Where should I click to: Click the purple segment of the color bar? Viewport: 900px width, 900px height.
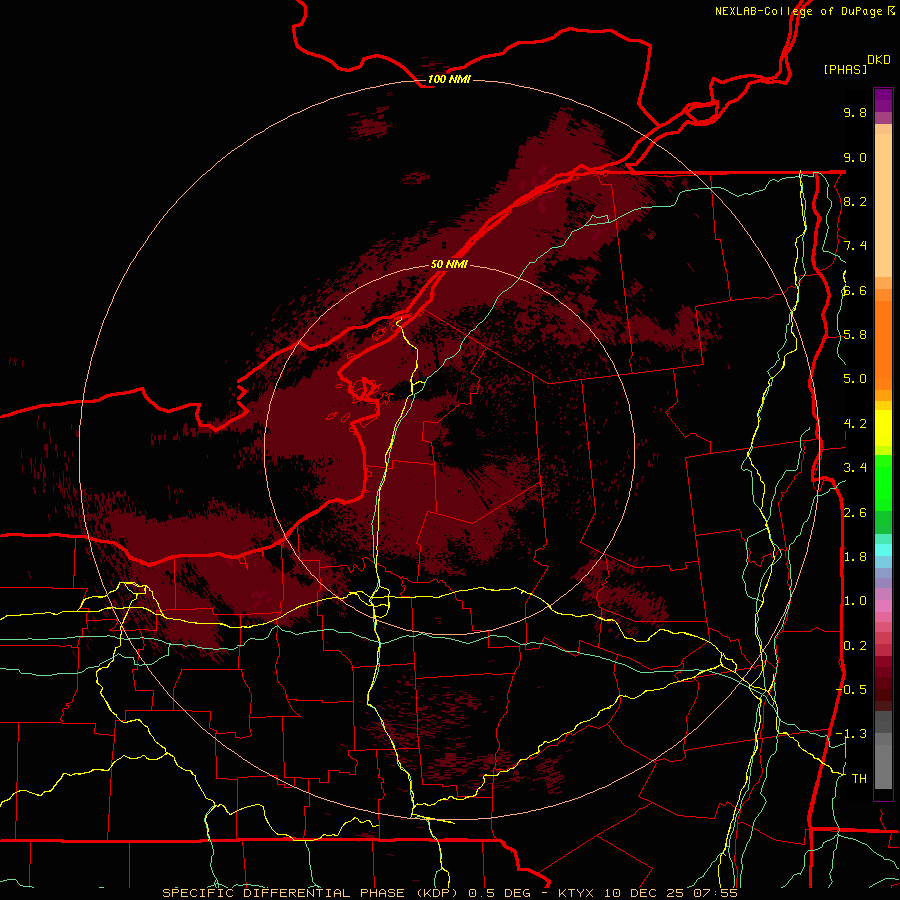(883, 101)
